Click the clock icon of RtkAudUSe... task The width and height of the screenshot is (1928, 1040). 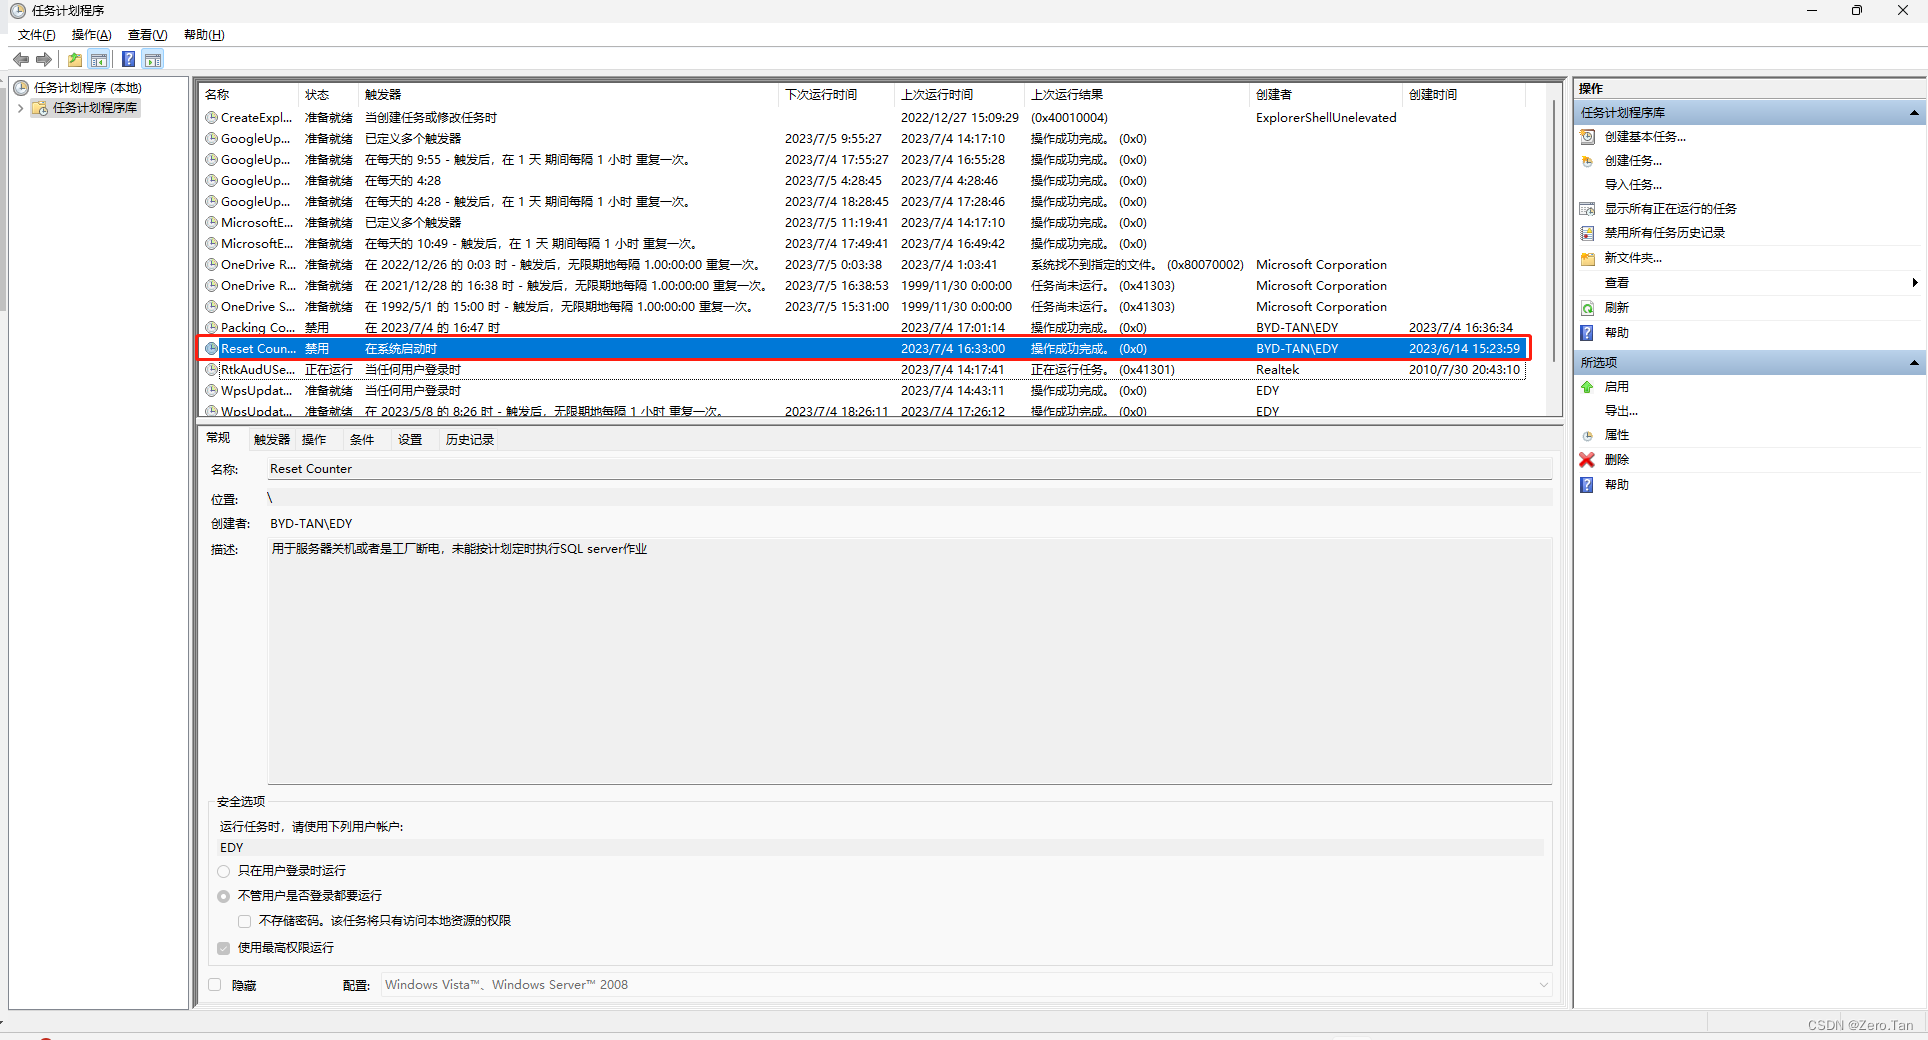click(x=212, y=370)
